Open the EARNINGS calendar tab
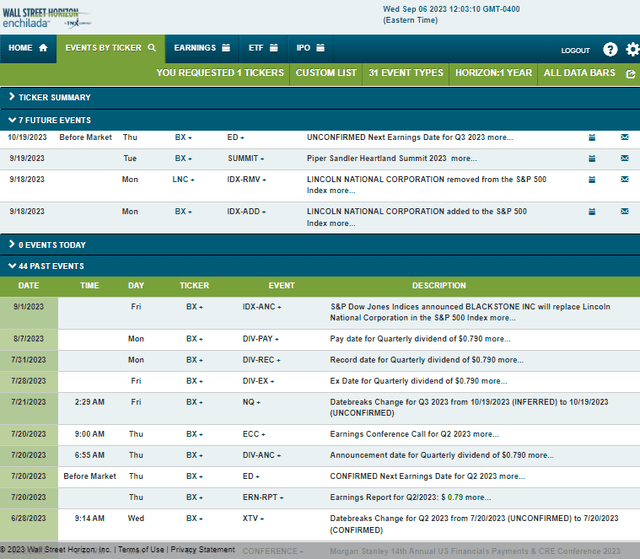 [x=202, y=48]
